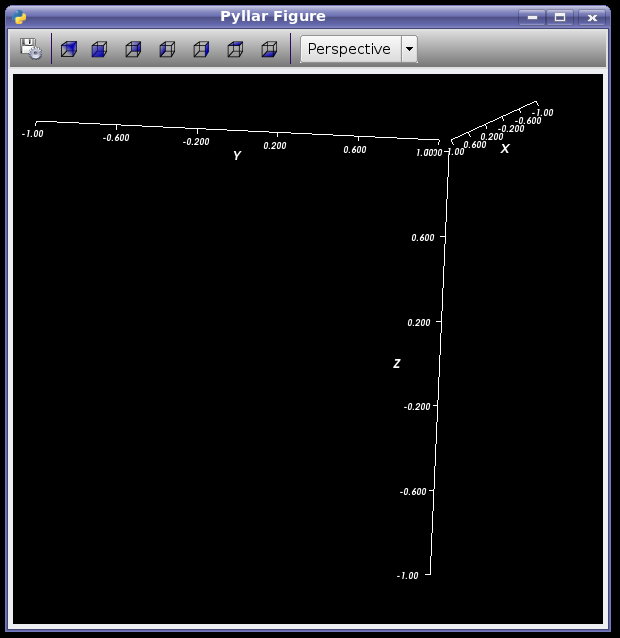
Task: Switch to the front-face cube view
Action: click(x=99, y=49)
